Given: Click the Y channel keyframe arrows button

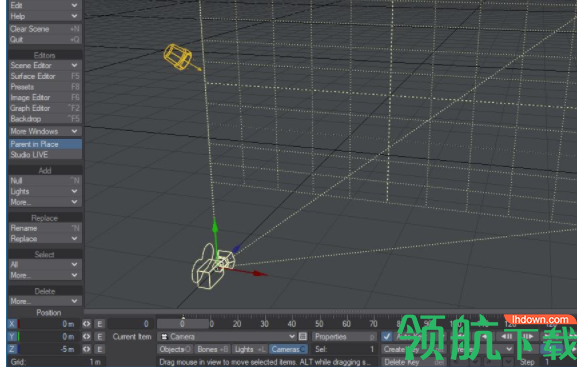Looking at the screenshot, I should (86, 336).
